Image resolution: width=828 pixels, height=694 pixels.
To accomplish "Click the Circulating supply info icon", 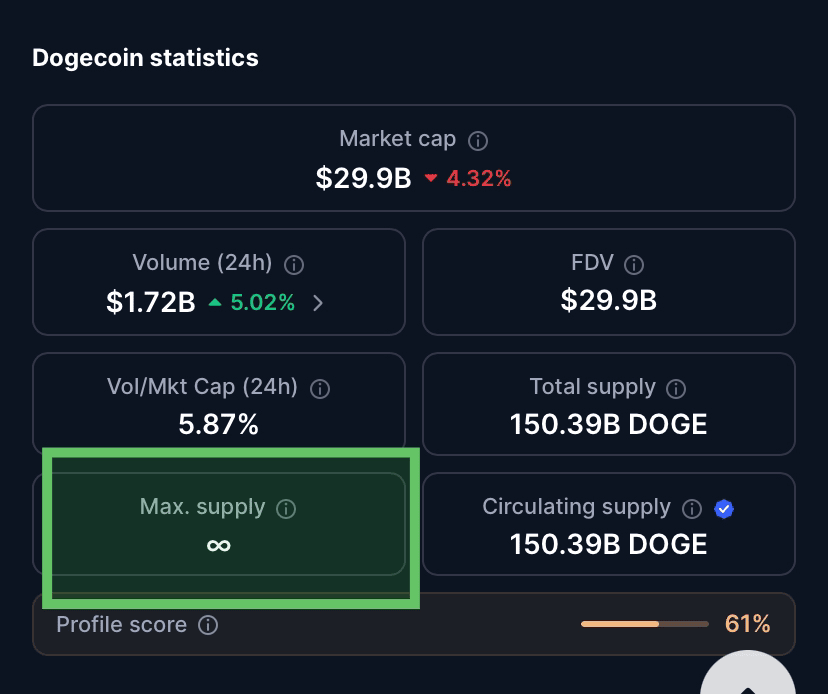I will [692, 509].
